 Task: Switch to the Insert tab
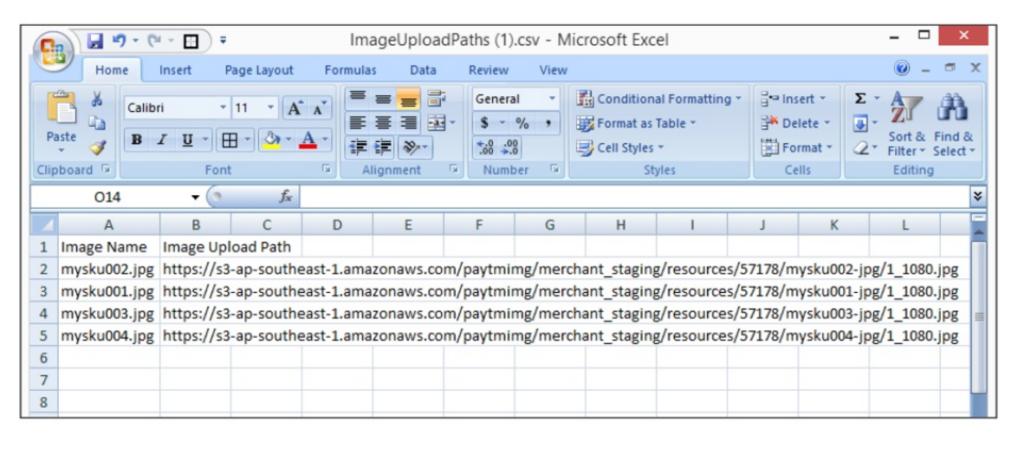176,70
